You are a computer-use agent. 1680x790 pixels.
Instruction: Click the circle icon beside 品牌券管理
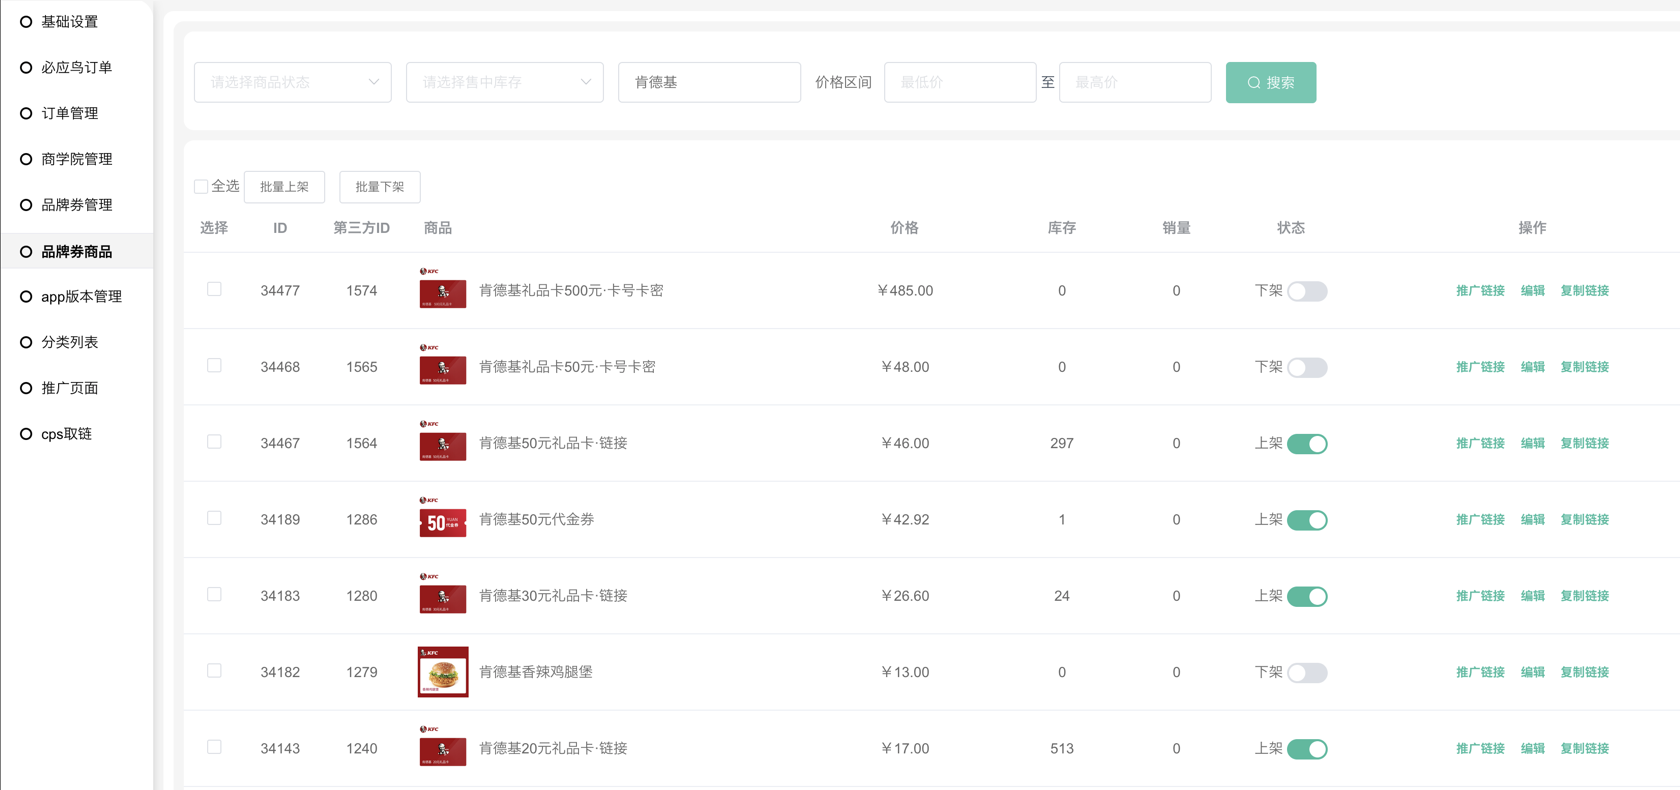click(x=26, y=205)
